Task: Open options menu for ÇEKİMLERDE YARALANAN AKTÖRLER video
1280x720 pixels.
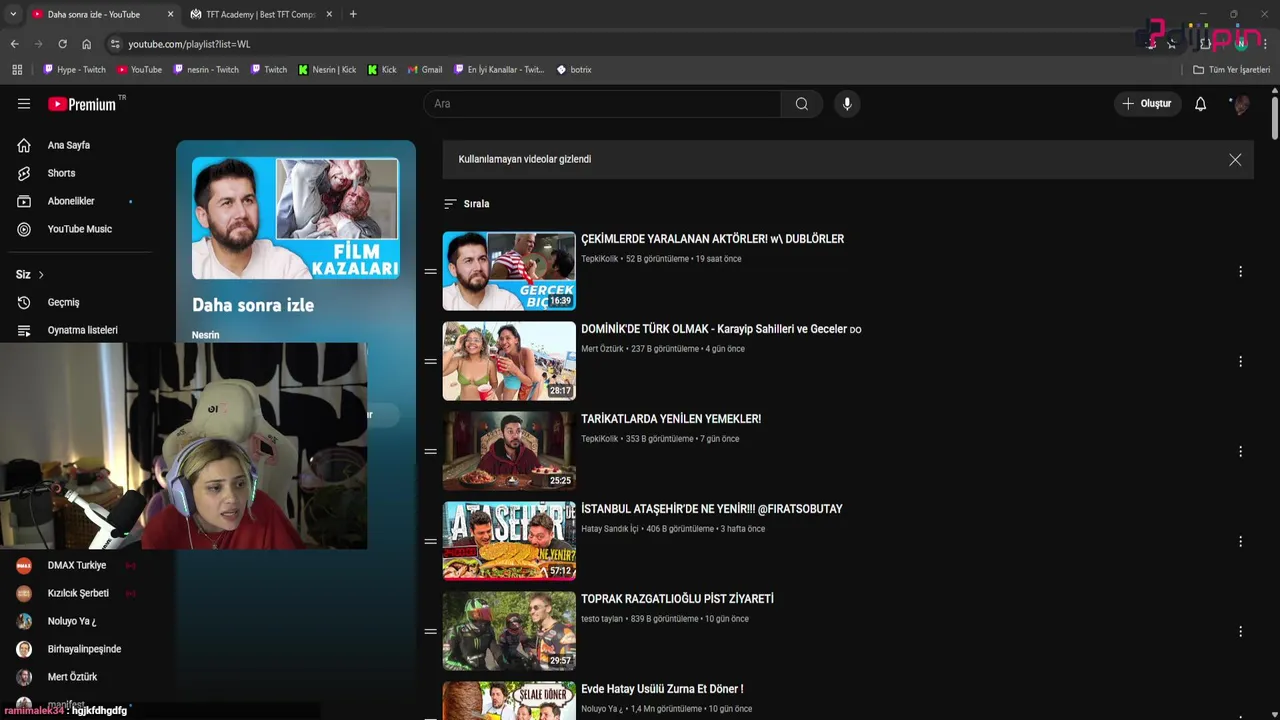Action: pyautogui.click(x=1240, y=272)
